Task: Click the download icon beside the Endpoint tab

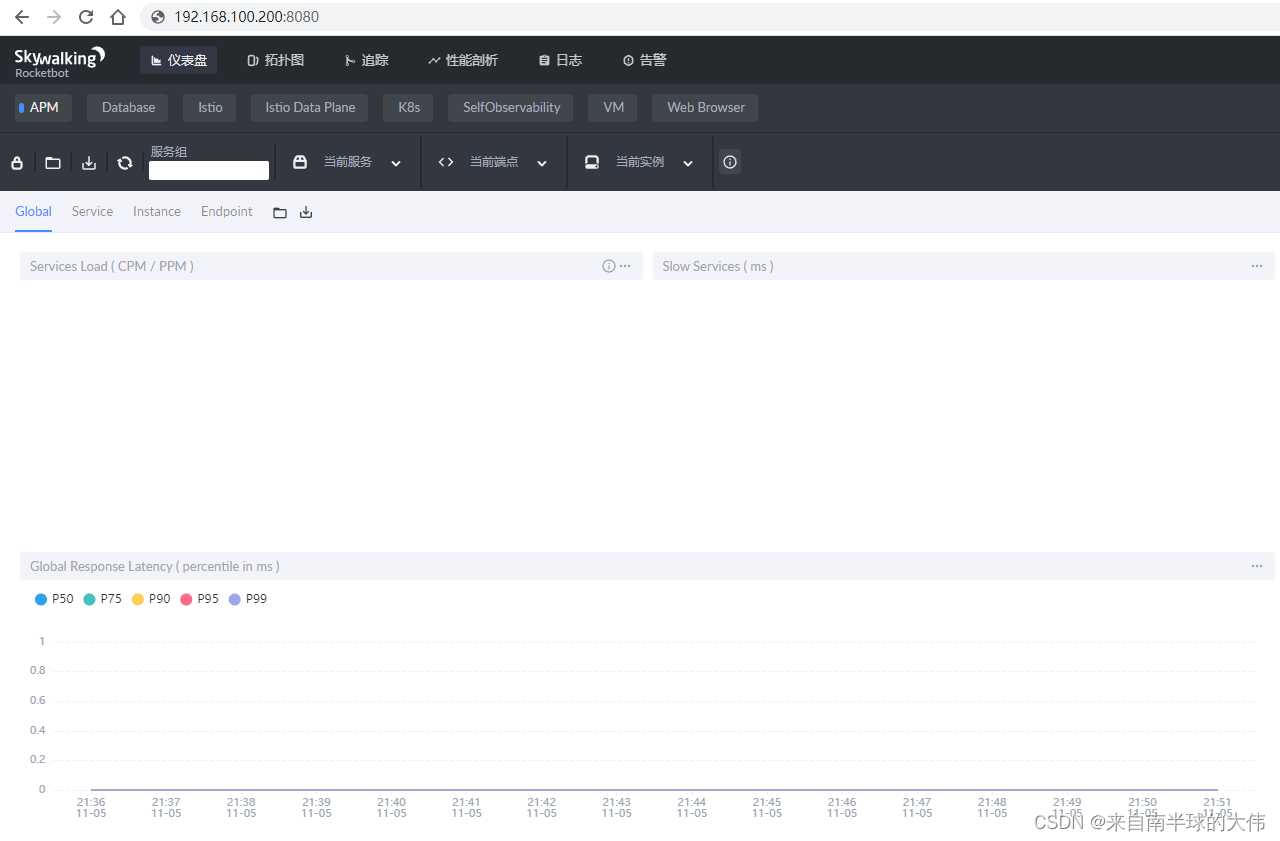Action: (306, 211)
